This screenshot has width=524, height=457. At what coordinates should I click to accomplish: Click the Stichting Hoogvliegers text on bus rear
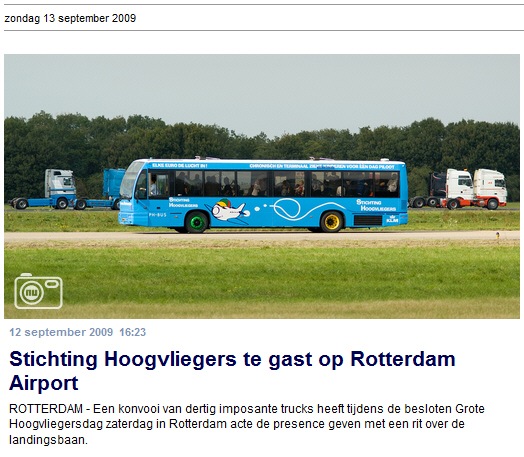pyautogui.click(x=376, y=205)
